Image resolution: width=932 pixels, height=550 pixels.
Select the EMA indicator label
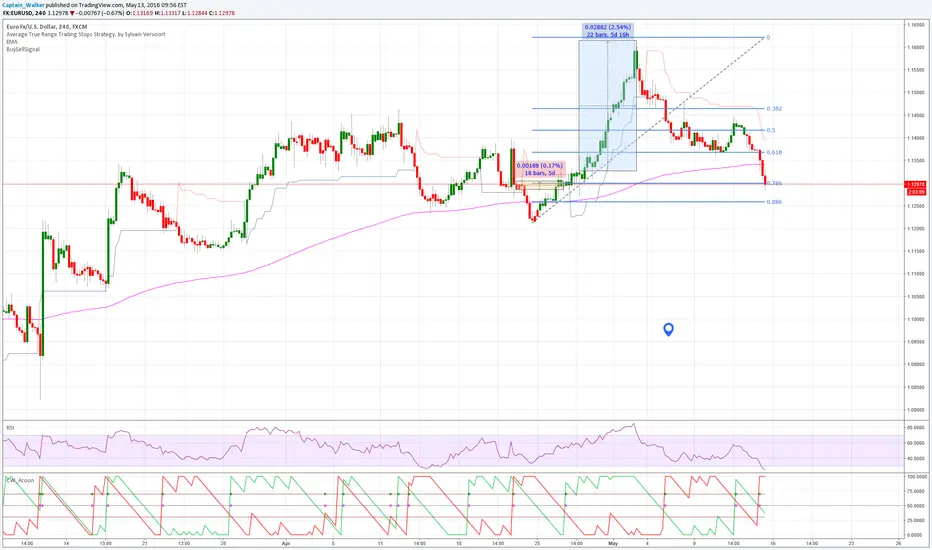(x=12, y=42)
